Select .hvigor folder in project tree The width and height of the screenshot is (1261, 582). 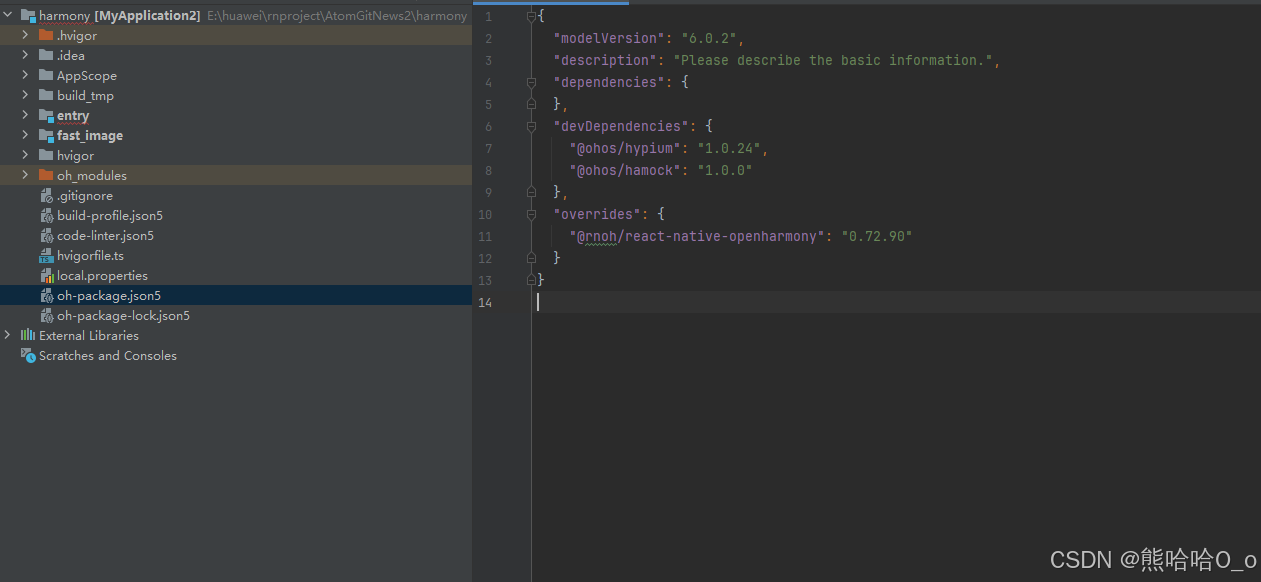click(77, 35)
